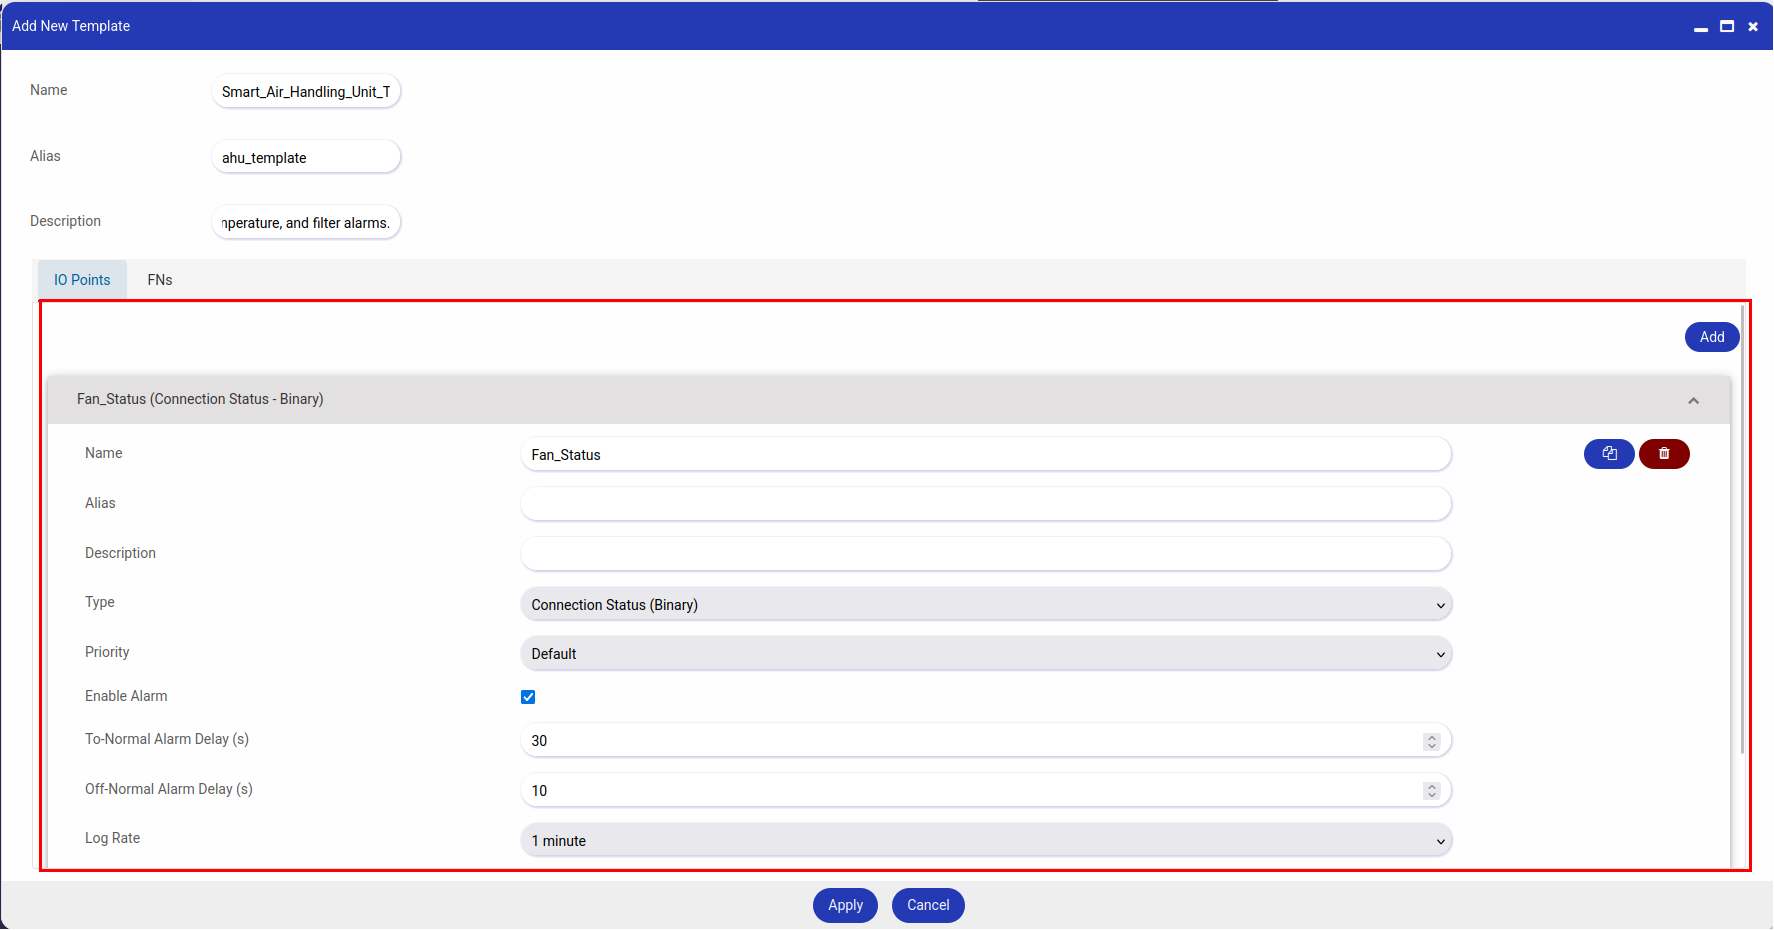
Task: Duplicate the Fan_Status IO point
Action: (x=1609, y=454)
